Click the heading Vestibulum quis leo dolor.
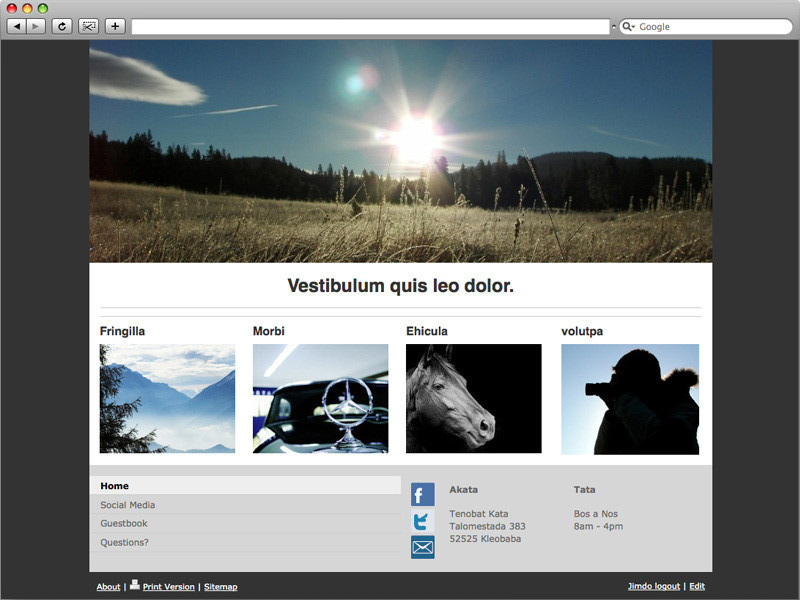Screen dimensions: 800x600 coord(401,286)
